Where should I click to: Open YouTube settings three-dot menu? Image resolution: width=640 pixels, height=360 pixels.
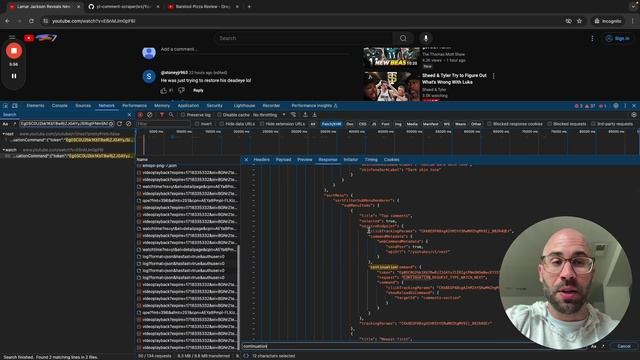click(x=592, y=38)
